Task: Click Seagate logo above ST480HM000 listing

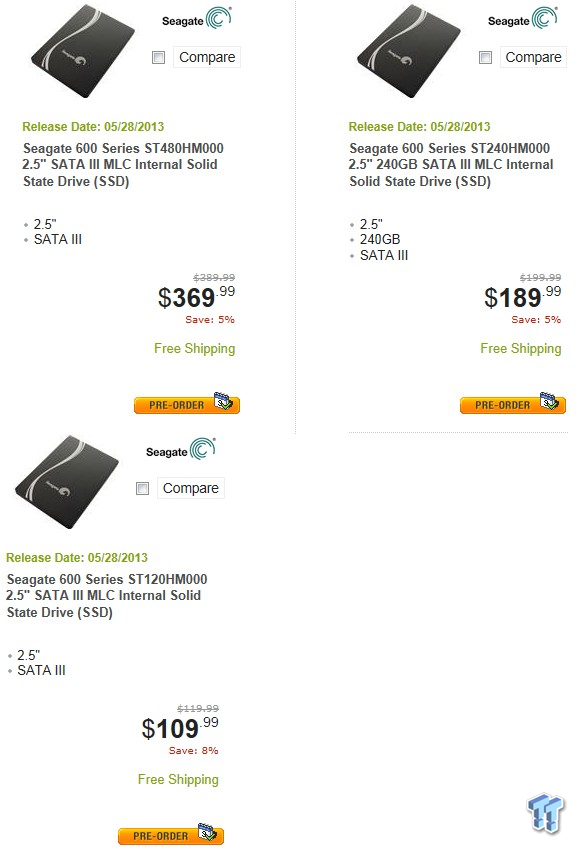Action: (x=197, y=18)
